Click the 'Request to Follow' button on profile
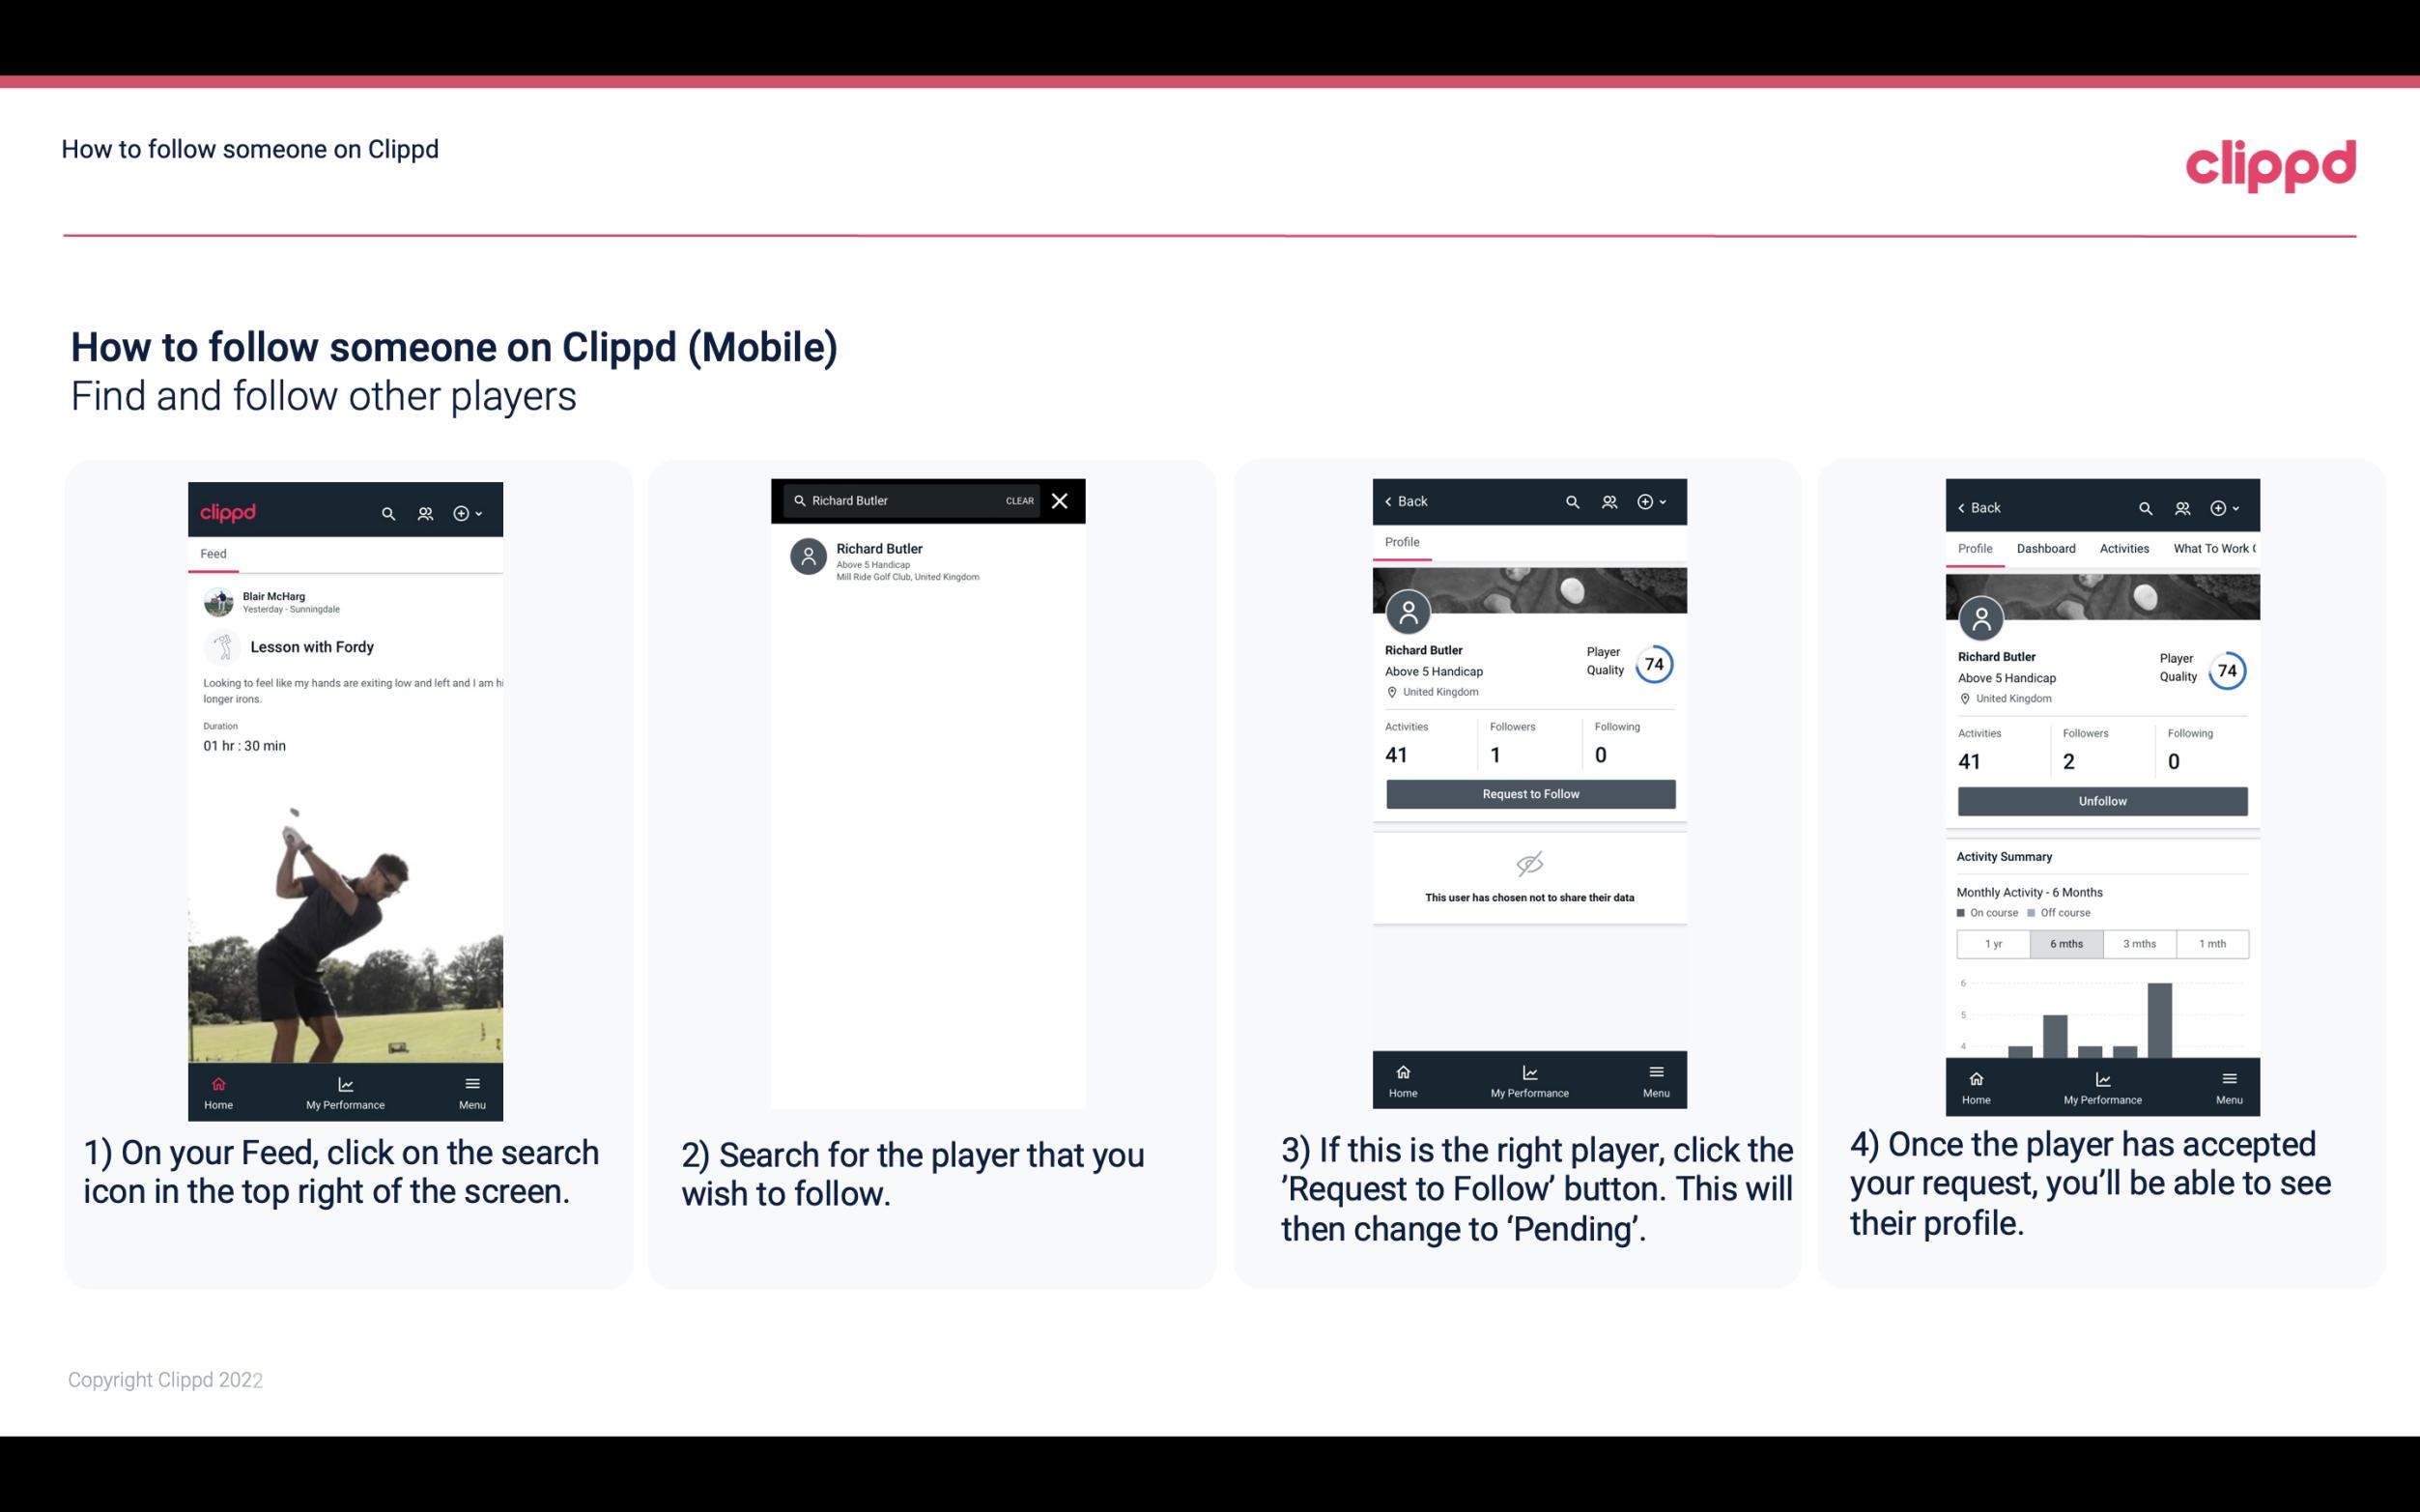 1528,792
